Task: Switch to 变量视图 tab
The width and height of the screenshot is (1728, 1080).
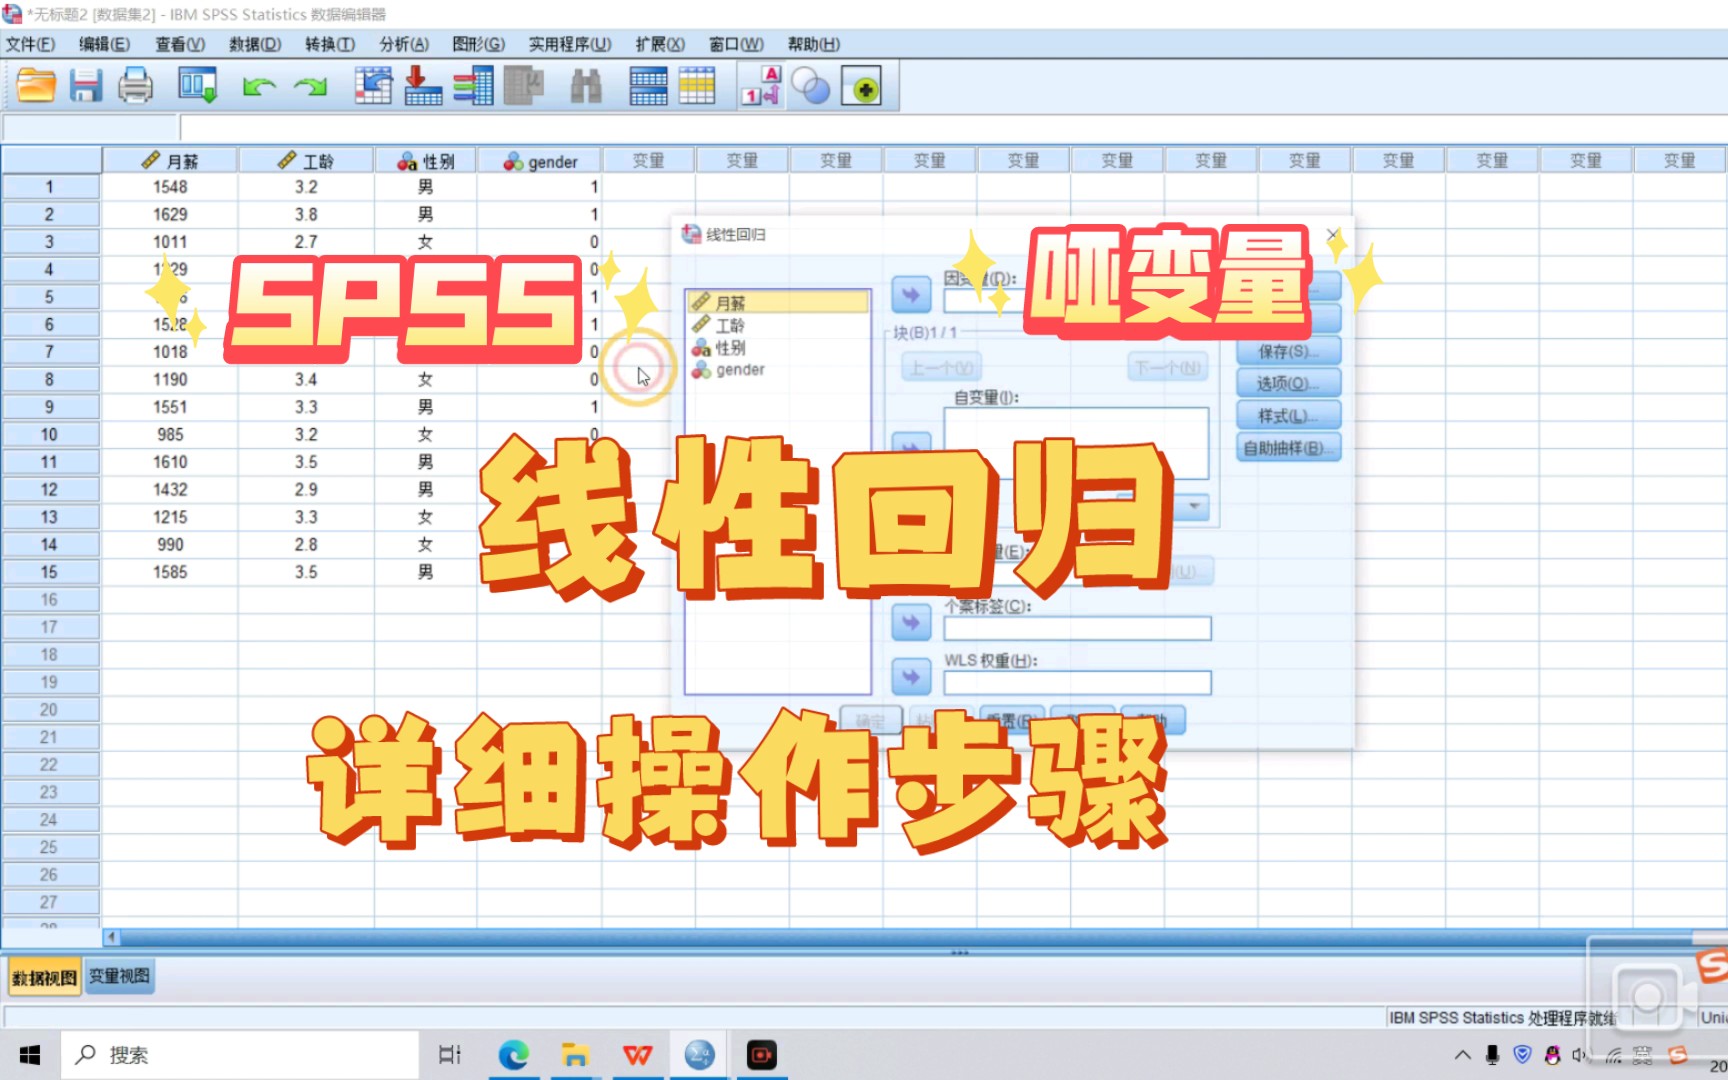Action: (119, 976)
